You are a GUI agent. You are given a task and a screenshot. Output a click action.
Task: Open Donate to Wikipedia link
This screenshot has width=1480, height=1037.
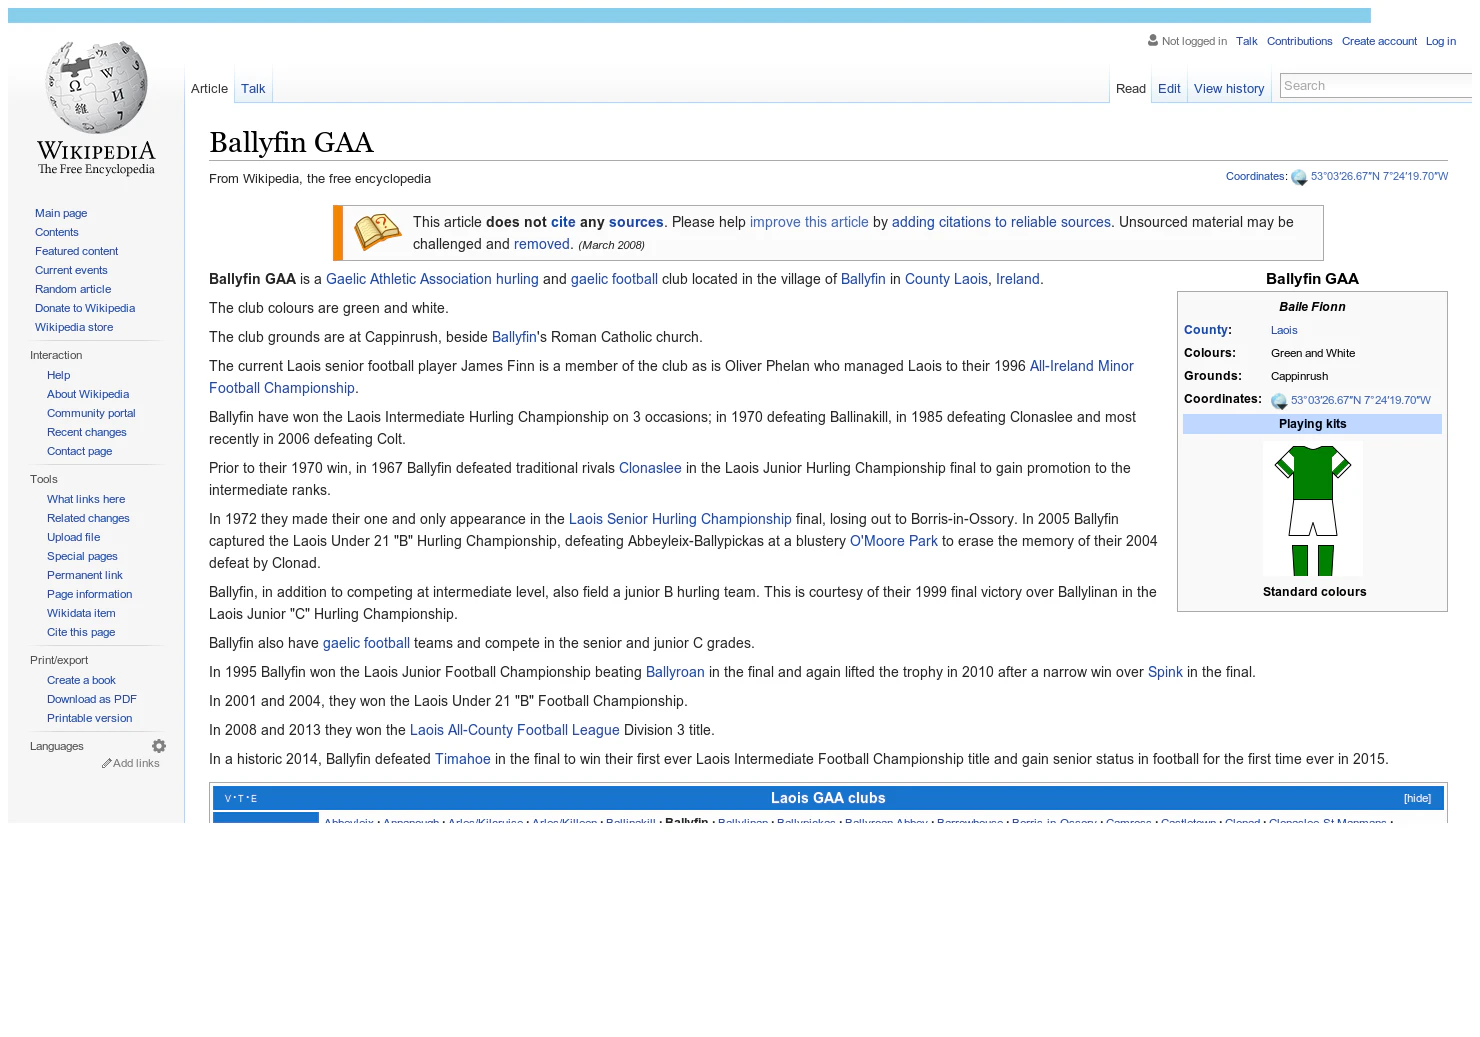coord(85,308)
